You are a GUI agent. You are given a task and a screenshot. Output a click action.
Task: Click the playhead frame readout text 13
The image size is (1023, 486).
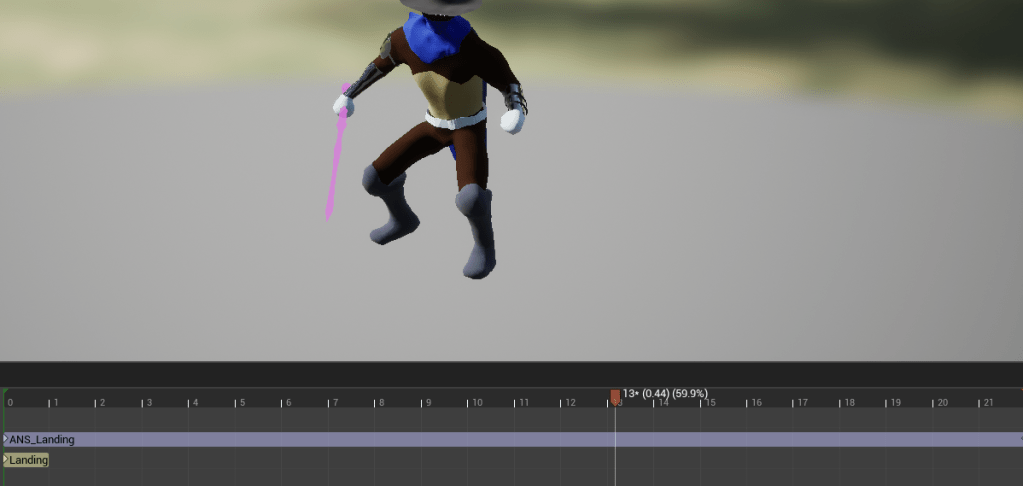tap(629, 393)
